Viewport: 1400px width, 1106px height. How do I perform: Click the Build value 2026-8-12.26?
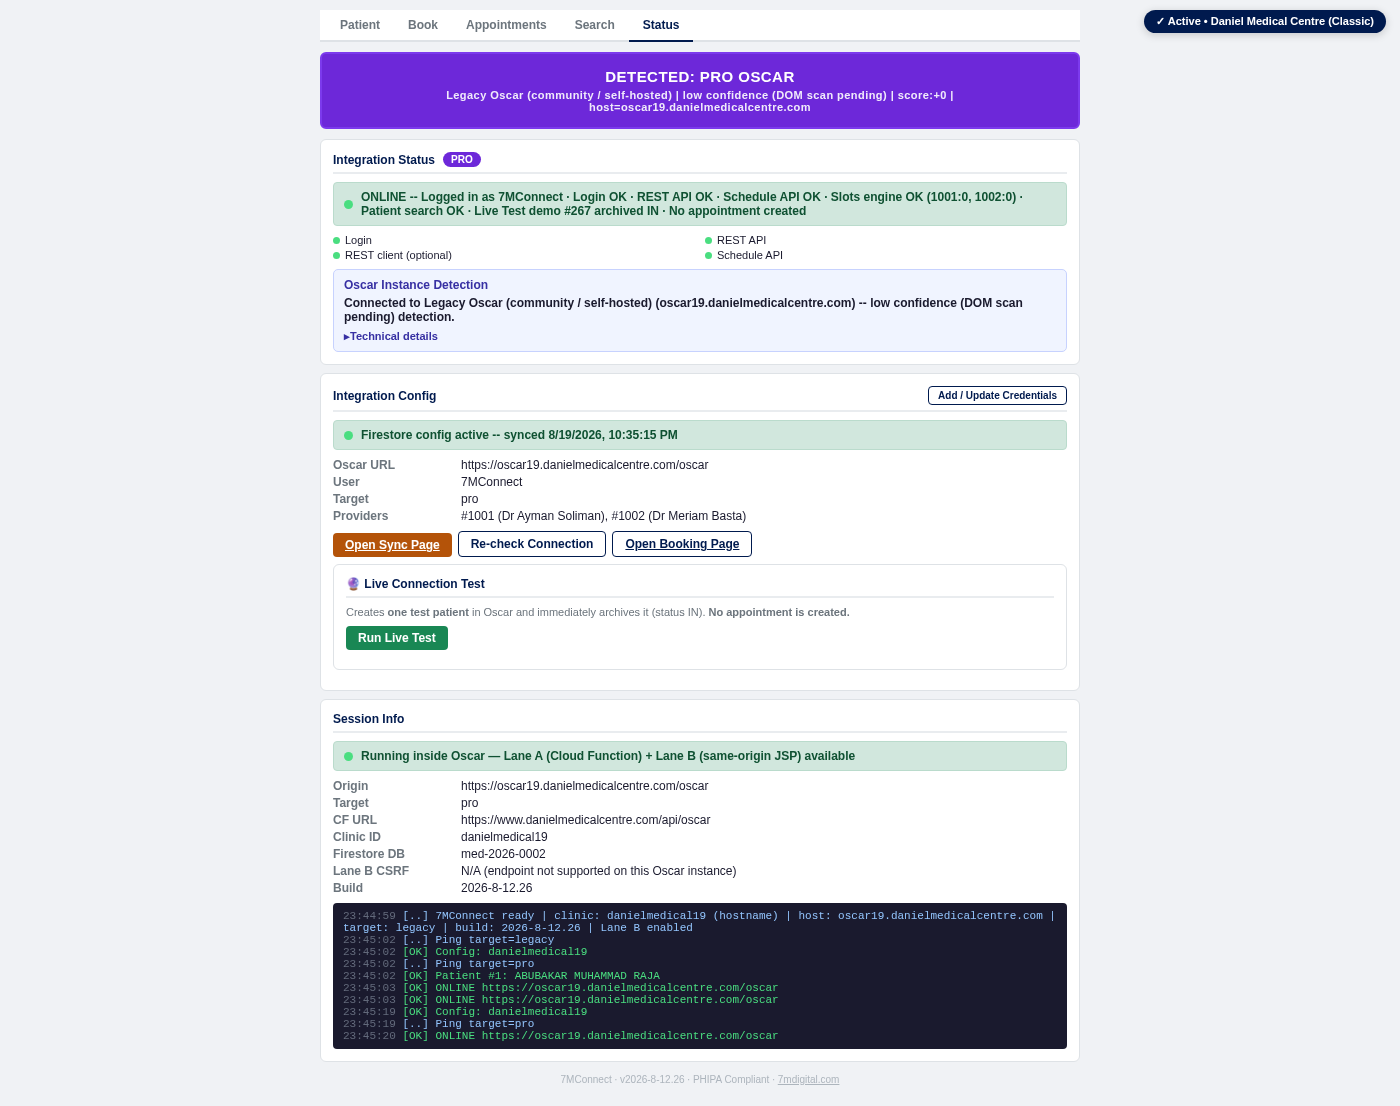click(x=496, y=888)
